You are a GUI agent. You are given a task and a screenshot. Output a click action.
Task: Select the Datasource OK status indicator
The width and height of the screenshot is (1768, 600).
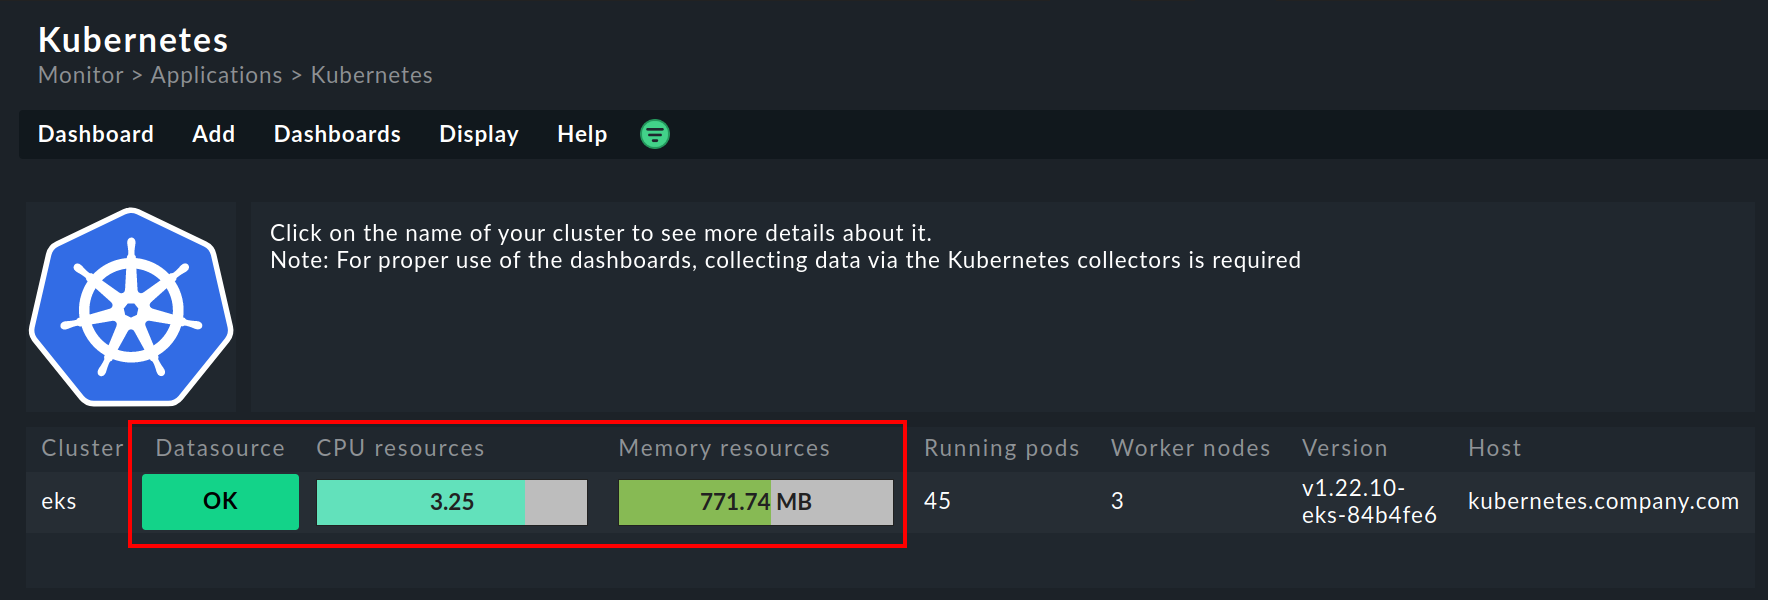220,501
